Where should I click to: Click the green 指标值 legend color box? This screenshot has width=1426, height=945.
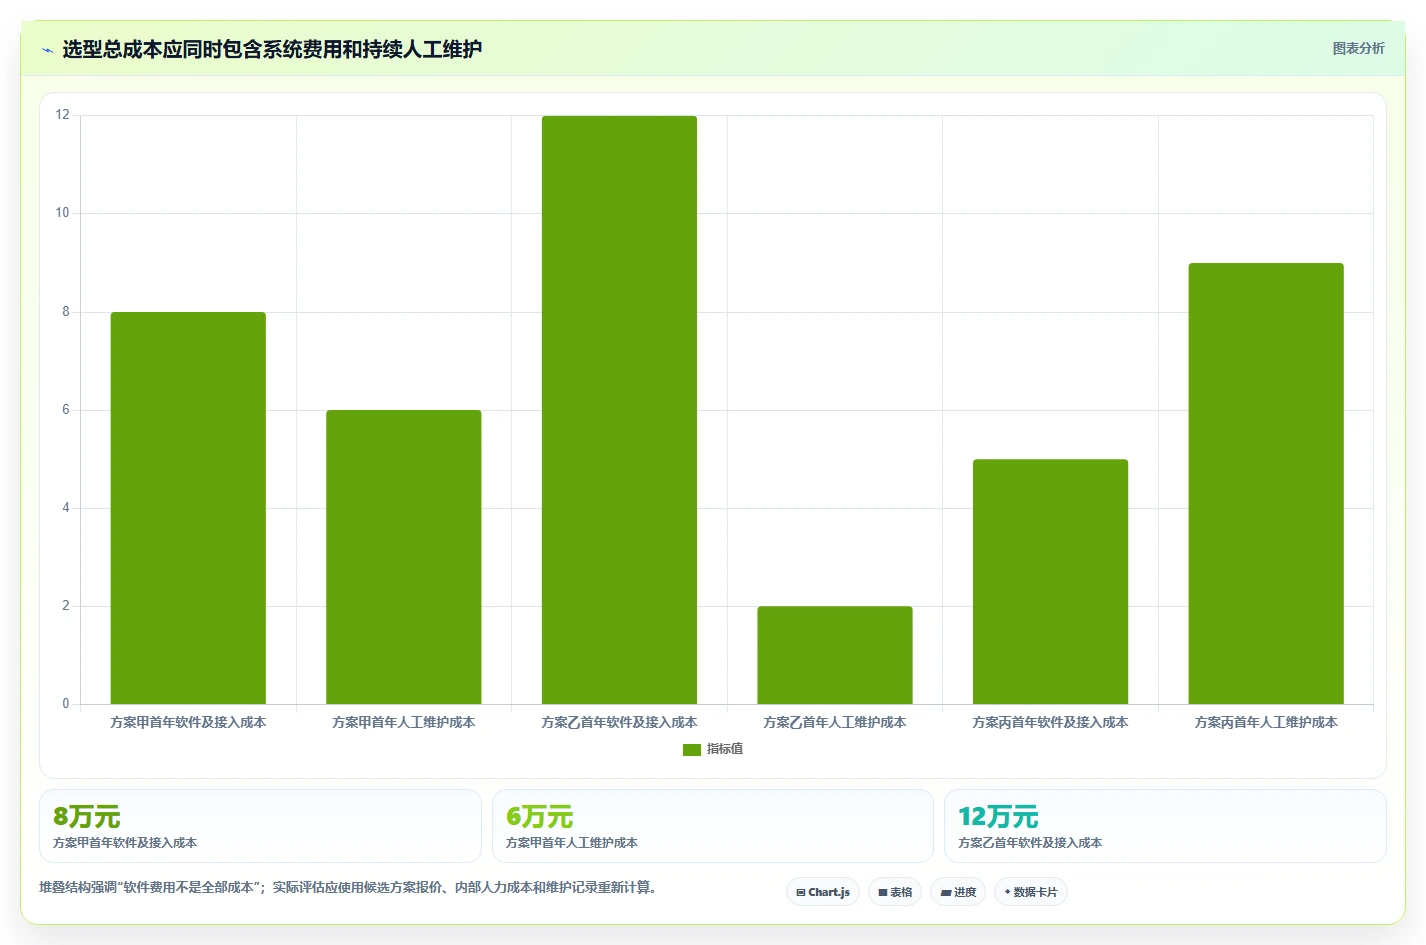click(691, 749)
